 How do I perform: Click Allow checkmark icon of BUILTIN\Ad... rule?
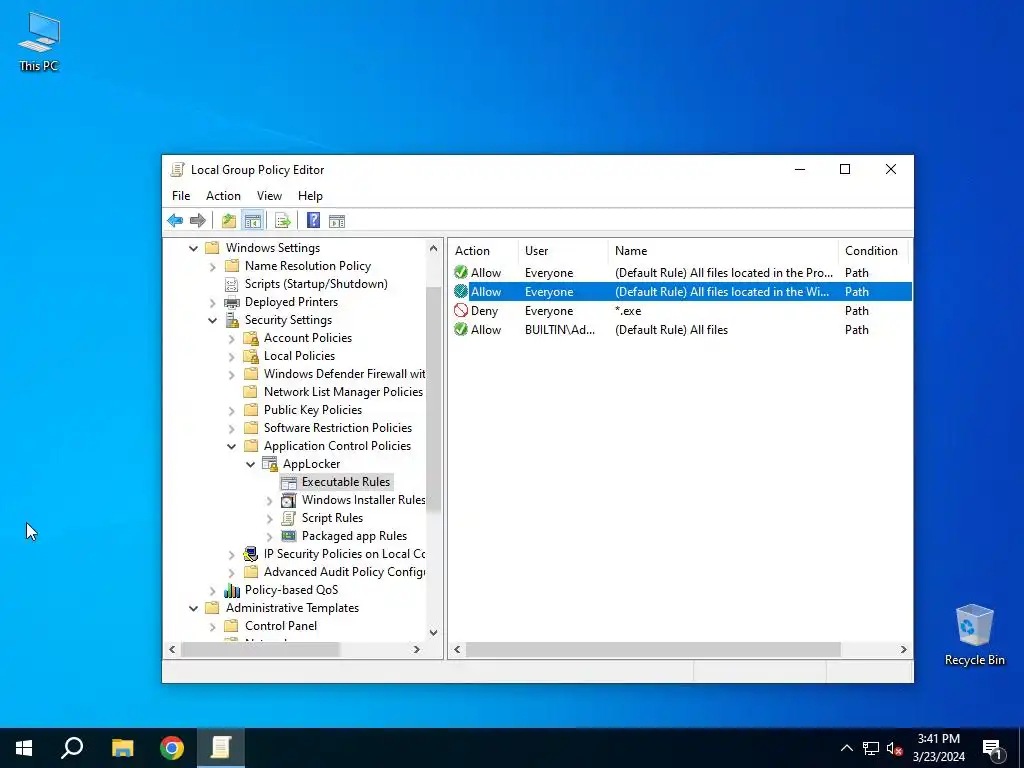coord(461,329)
